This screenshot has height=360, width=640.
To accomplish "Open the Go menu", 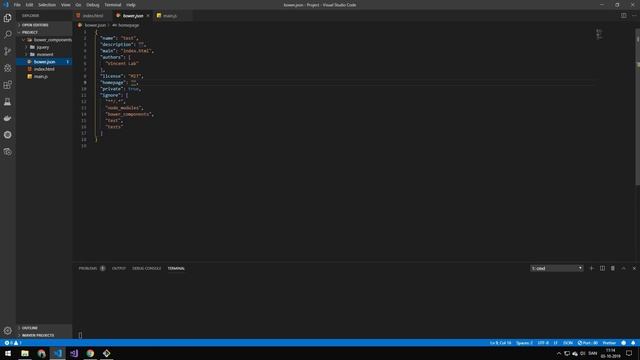I will click(x=78, y=5).
